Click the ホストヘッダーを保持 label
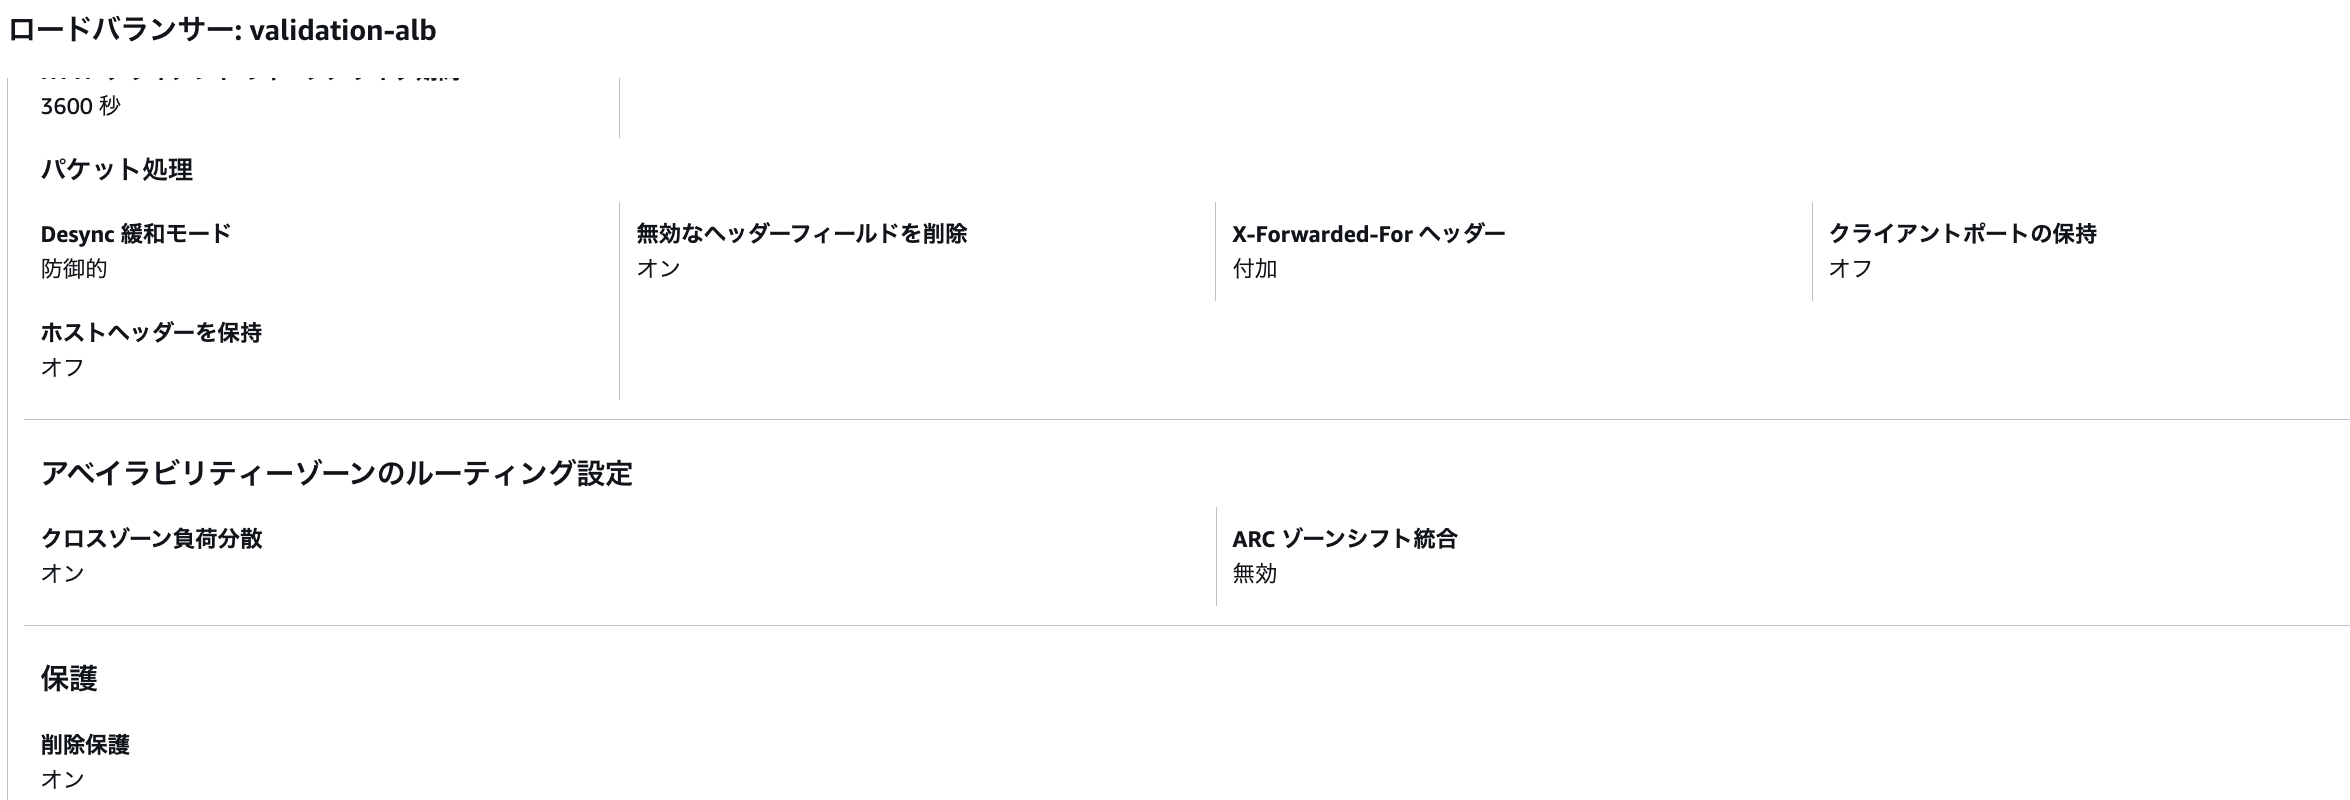2350x800 pixels. [x=150, y=333]
